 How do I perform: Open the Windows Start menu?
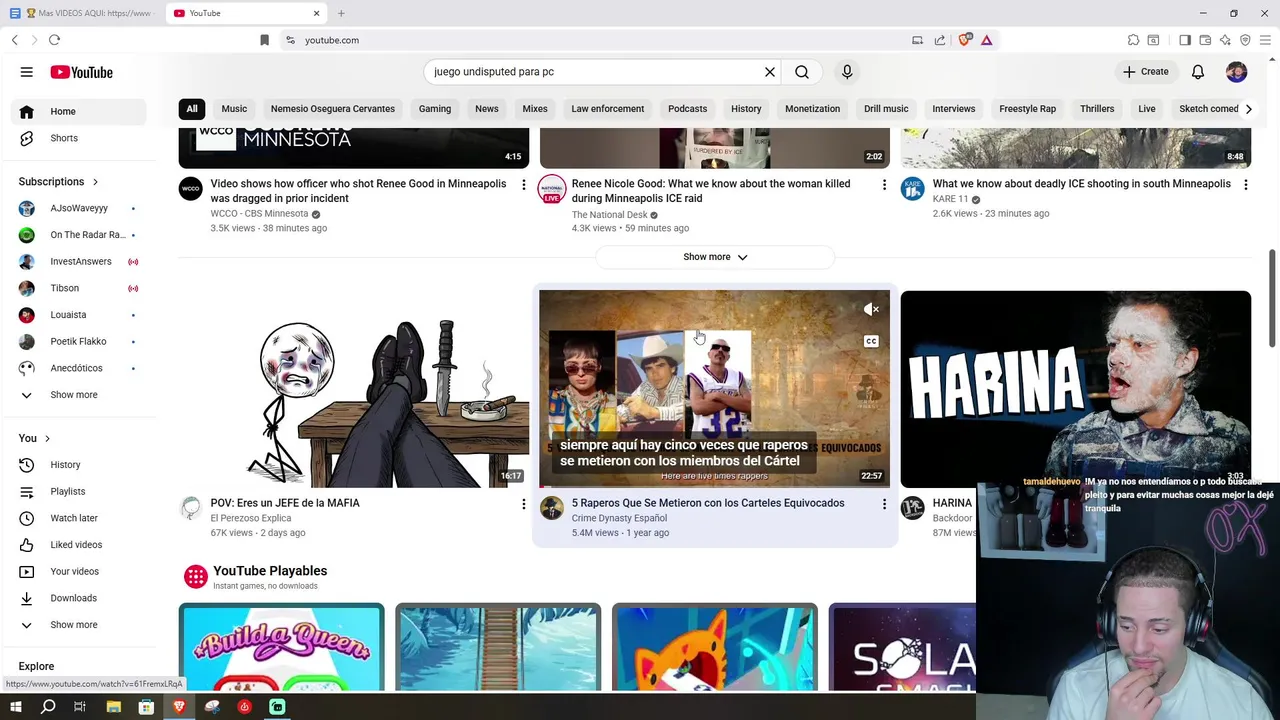[15, 707]
